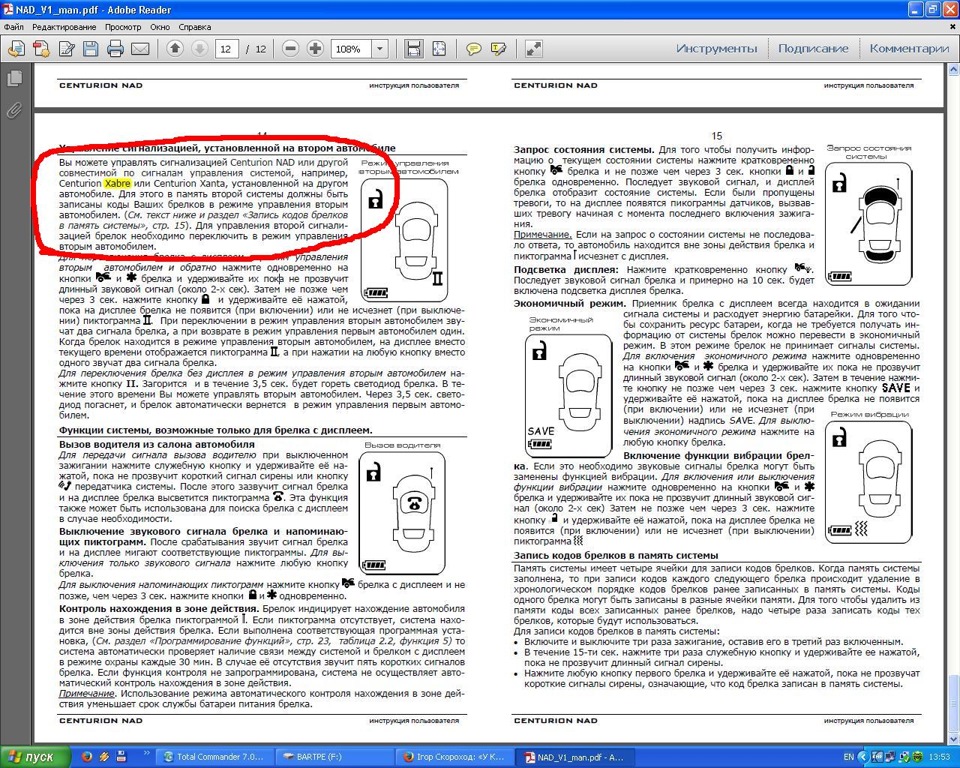This screenshot has width=960, height=768.
Task: Open the Windows пуск start button
Action: (35, 757)
